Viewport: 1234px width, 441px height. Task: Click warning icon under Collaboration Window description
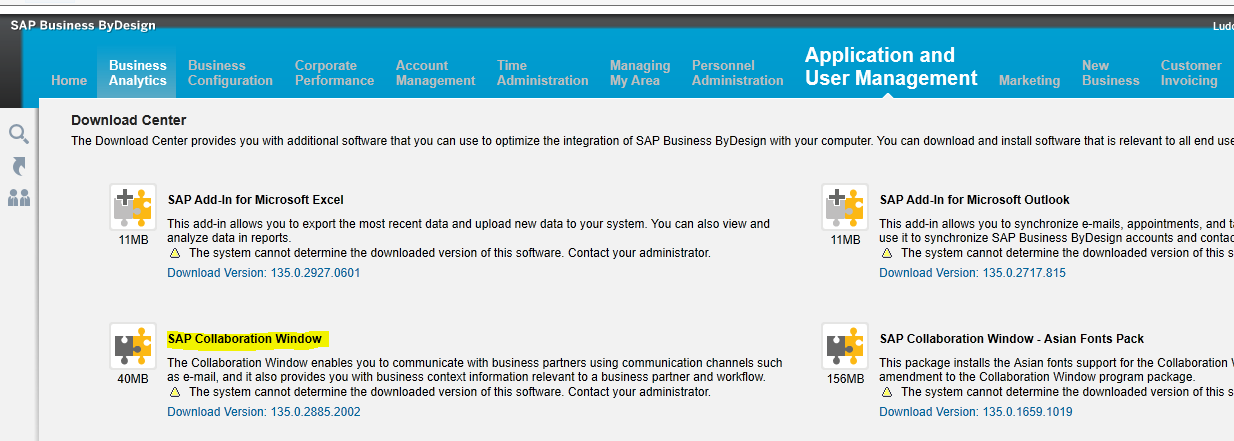click(174, 392)
